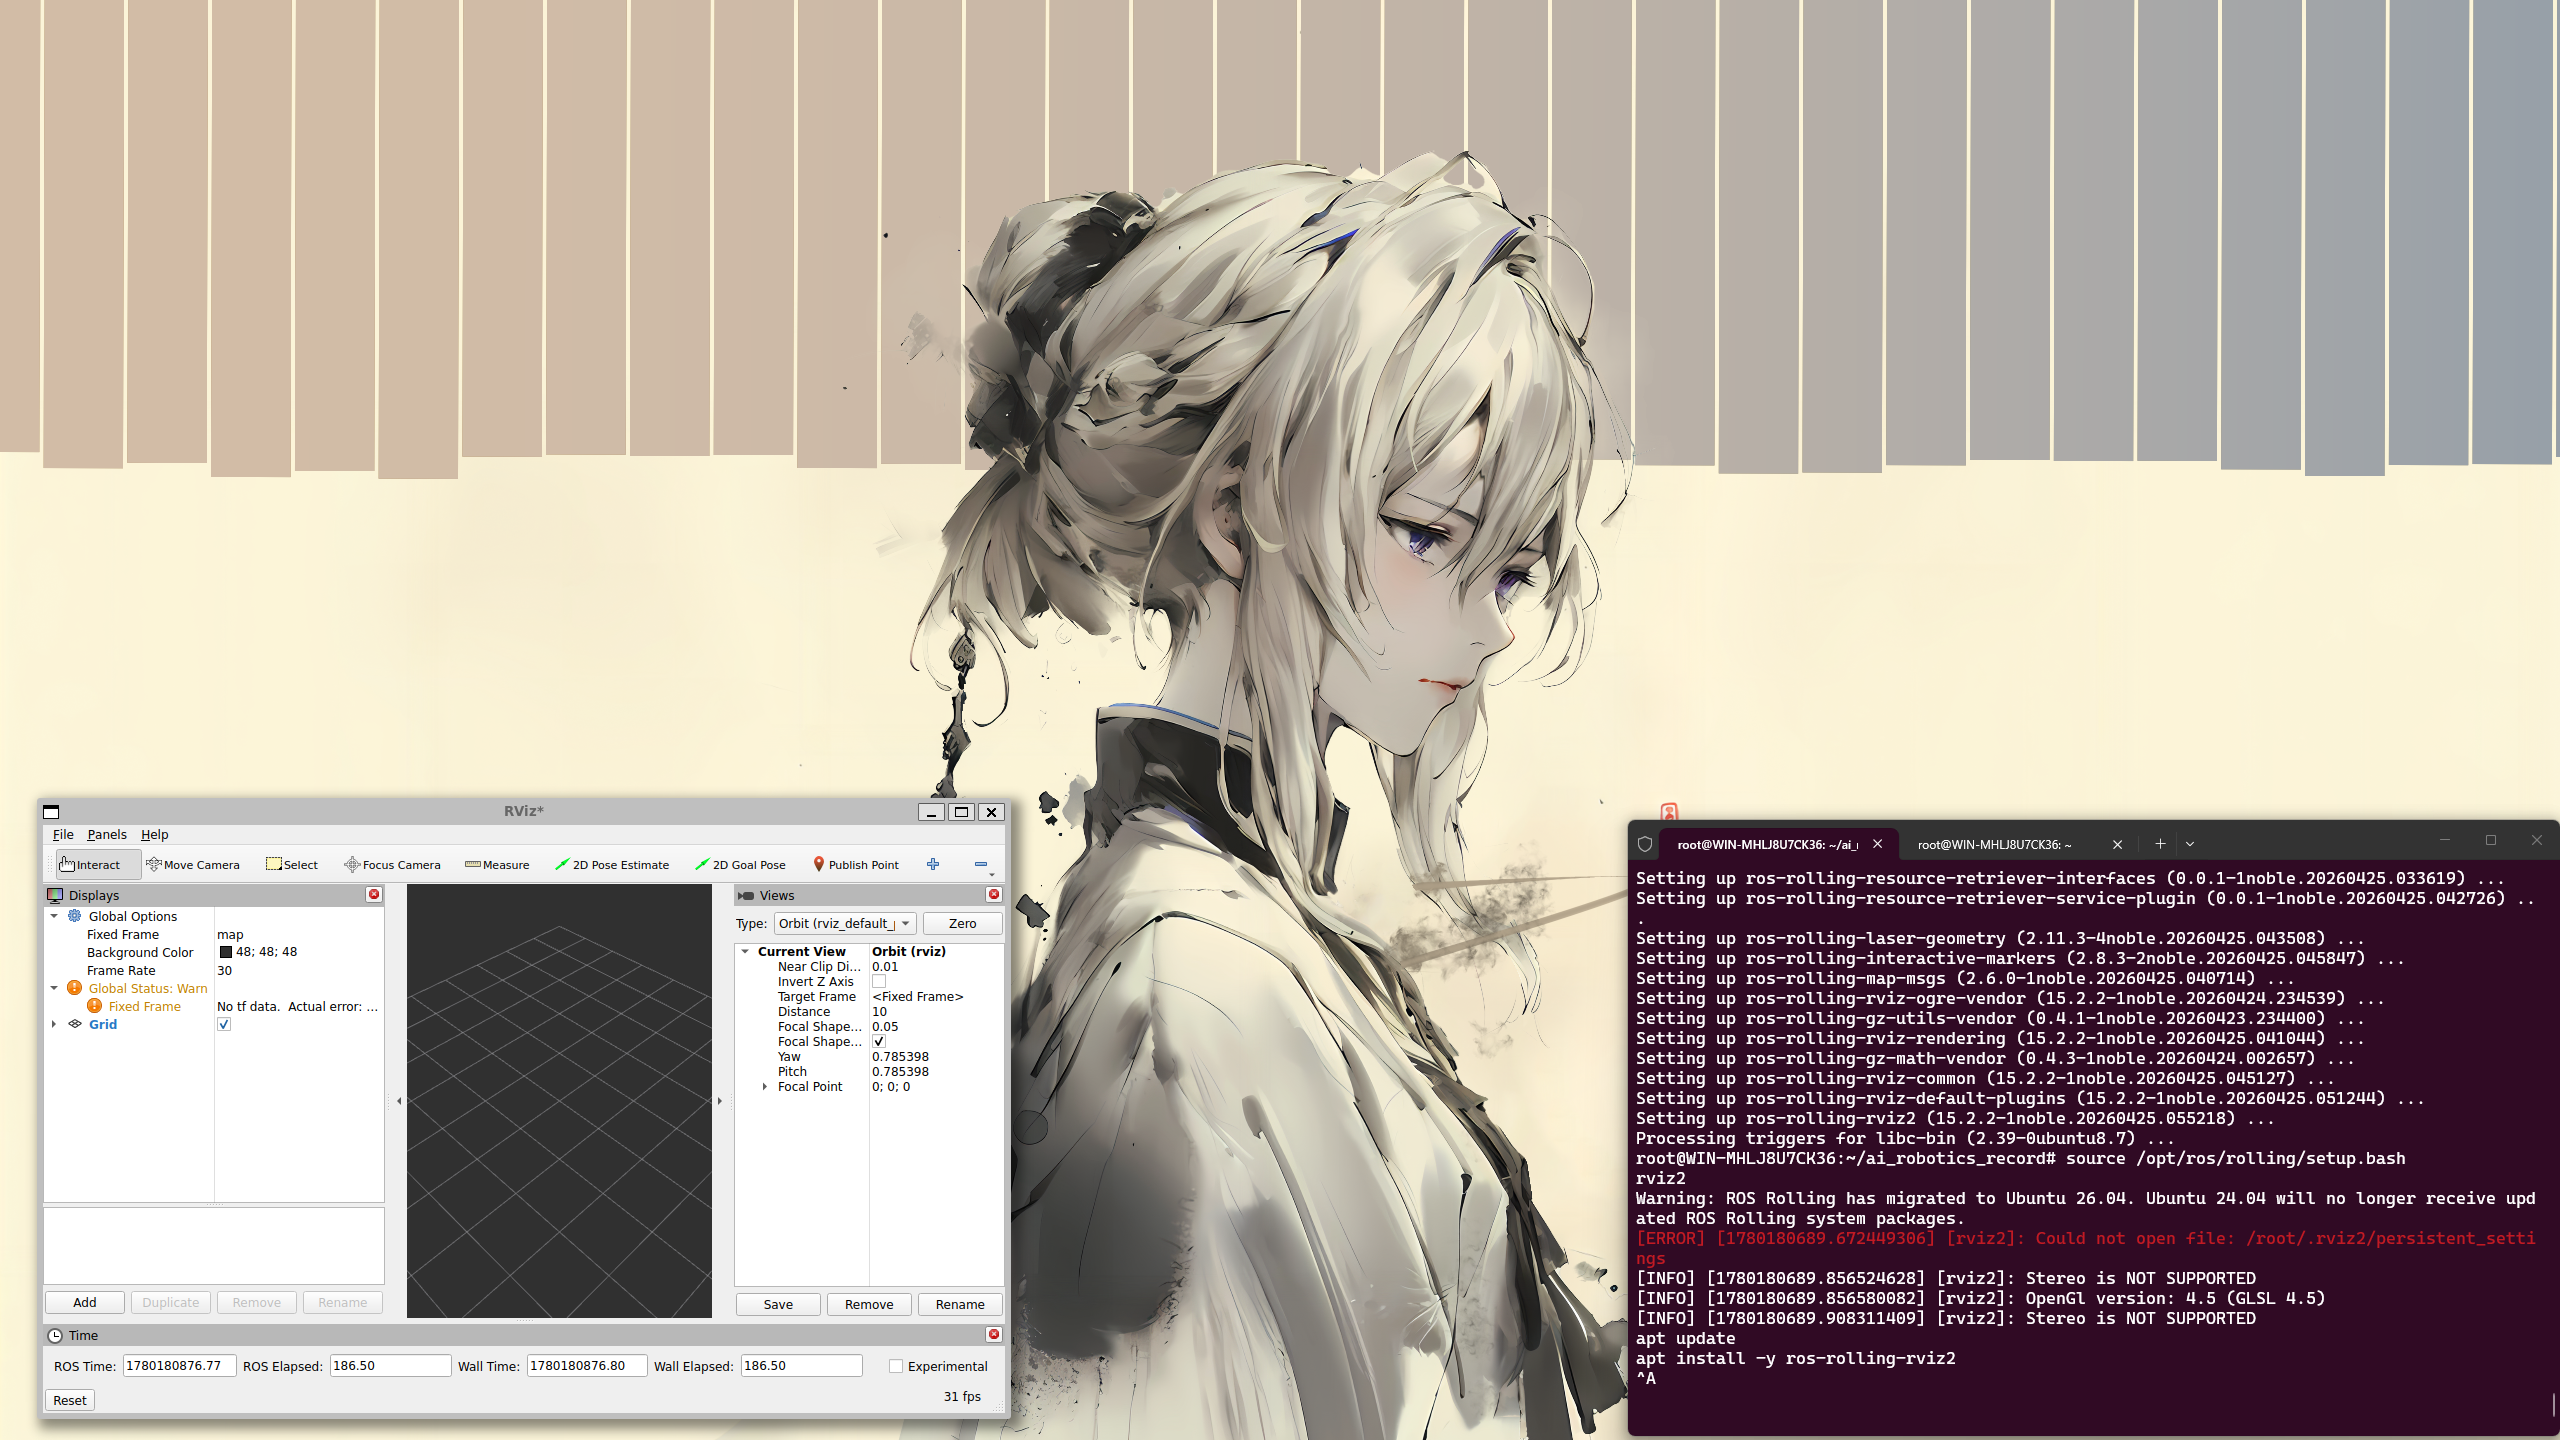Image resolution: width=2560 pixels, height=1440 pixels.
Task: Click the Global Options gear icon
Action: [x=75, y=916]
